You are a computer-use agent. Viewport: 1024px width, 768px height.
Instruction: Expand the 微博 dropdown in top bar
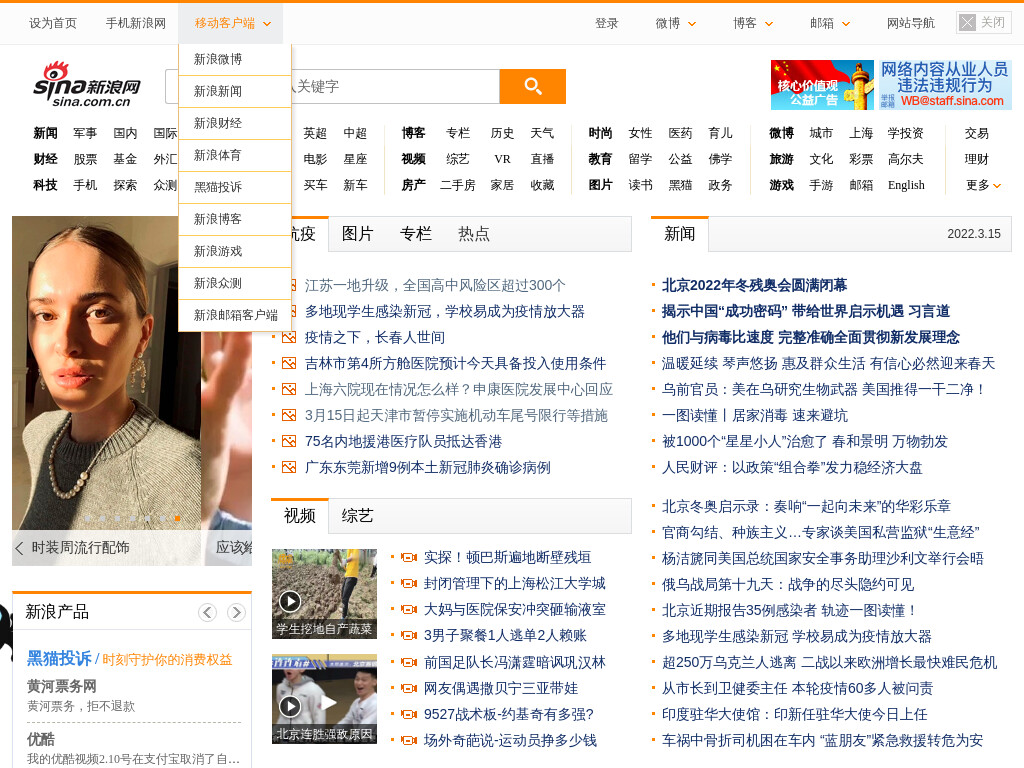(x=675, y=24)
